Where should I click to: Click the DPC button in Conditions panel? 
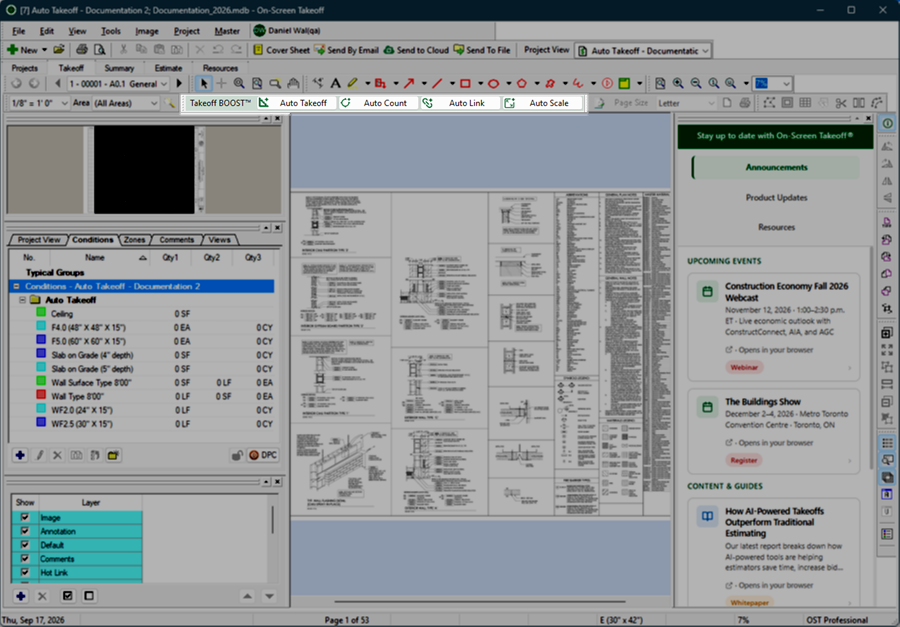click(263, 455)
